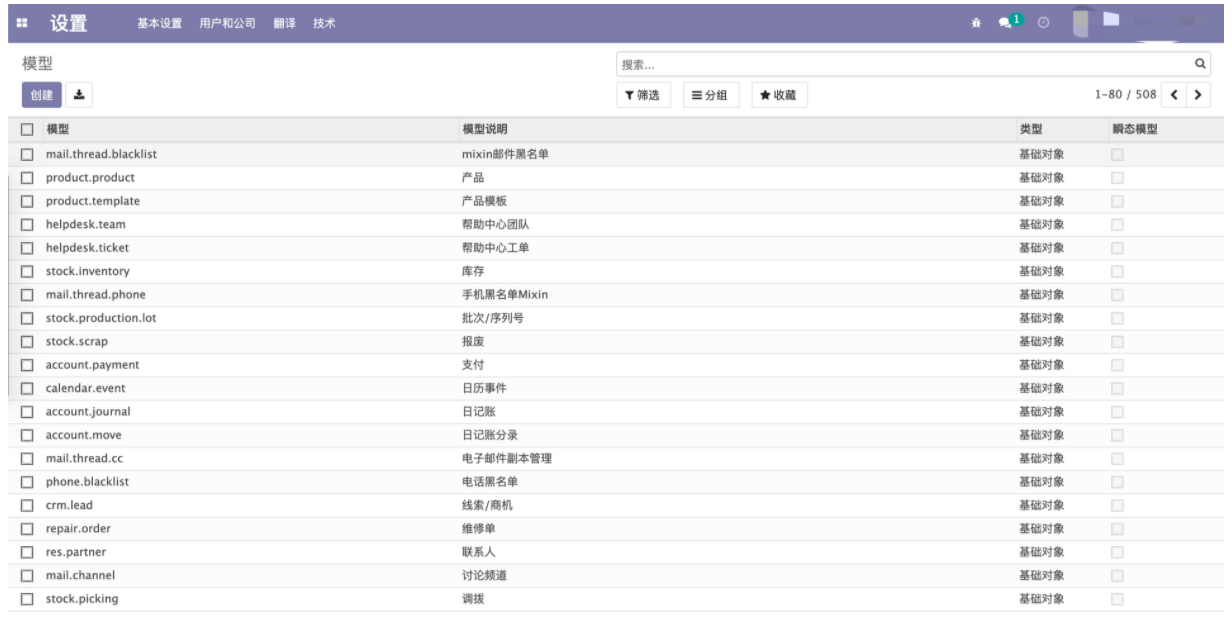Go to next page arrow

[x=1197, y=95]
